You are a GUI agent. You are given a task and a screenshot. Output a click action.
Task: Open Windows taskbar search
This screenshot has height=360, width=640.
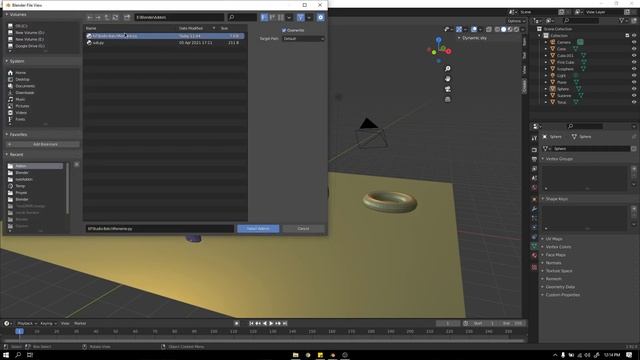tap(18, 355)
